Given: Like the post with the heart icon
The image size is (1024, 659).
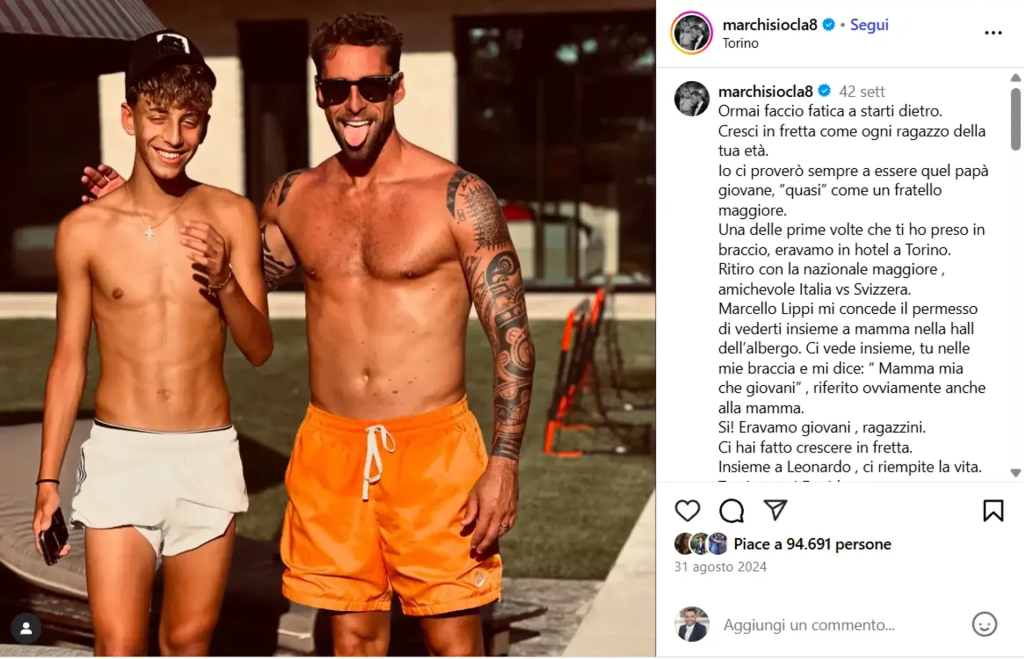Looking at the screenshot, I should (x=687, y=511).
